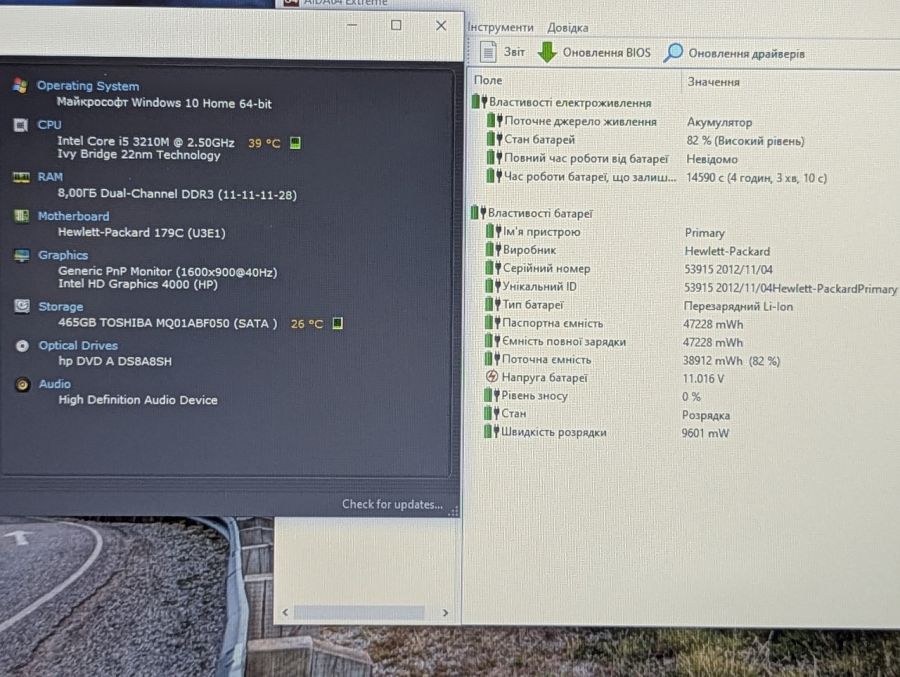Open the Інструменти menu in AIDA64
900x677 pixels.
pyautogui.click(x=501, y=28)
